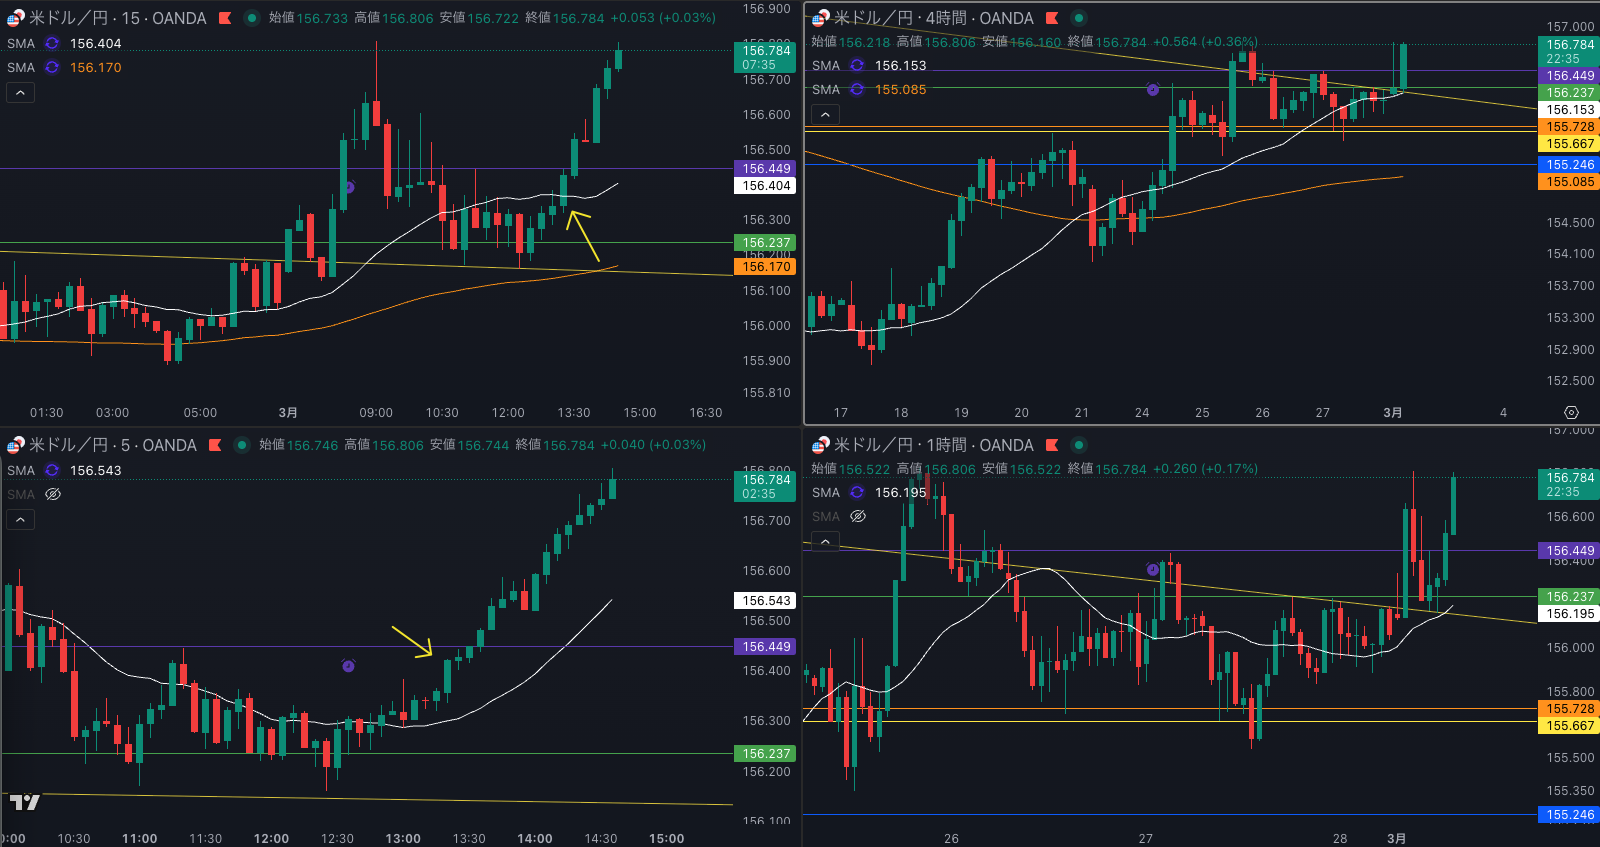Click the red flag on 15-minute chart
The height and width of the screenshot is (847, 1600).
225,18
